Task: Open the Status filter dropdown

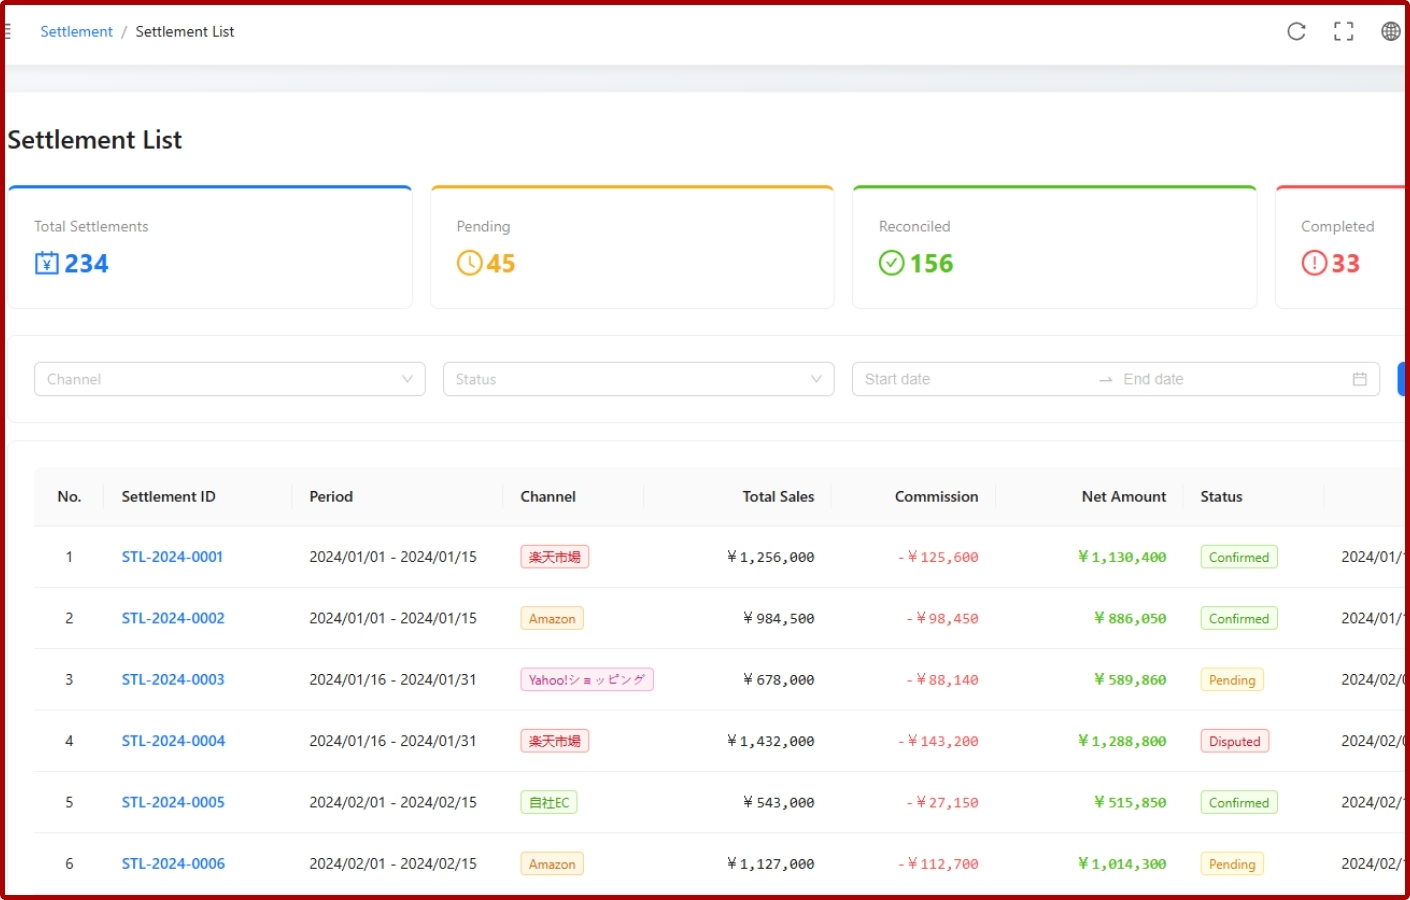Action: (x=638, y=379)
